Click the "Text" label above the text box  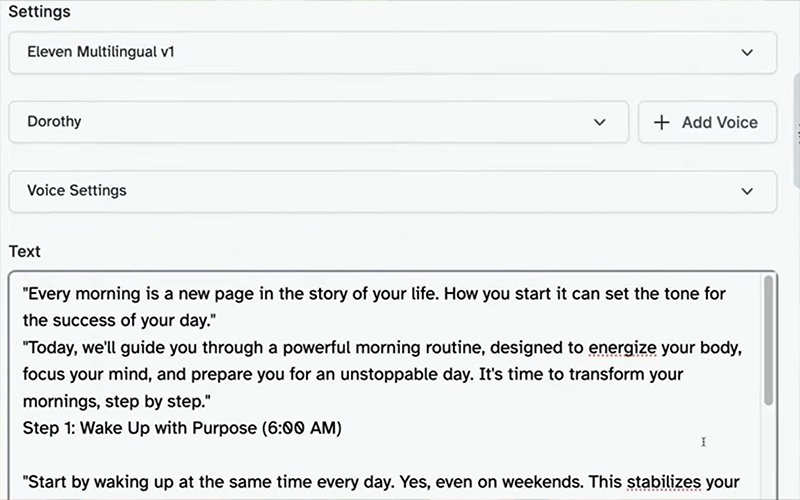[x=25, y=252]
